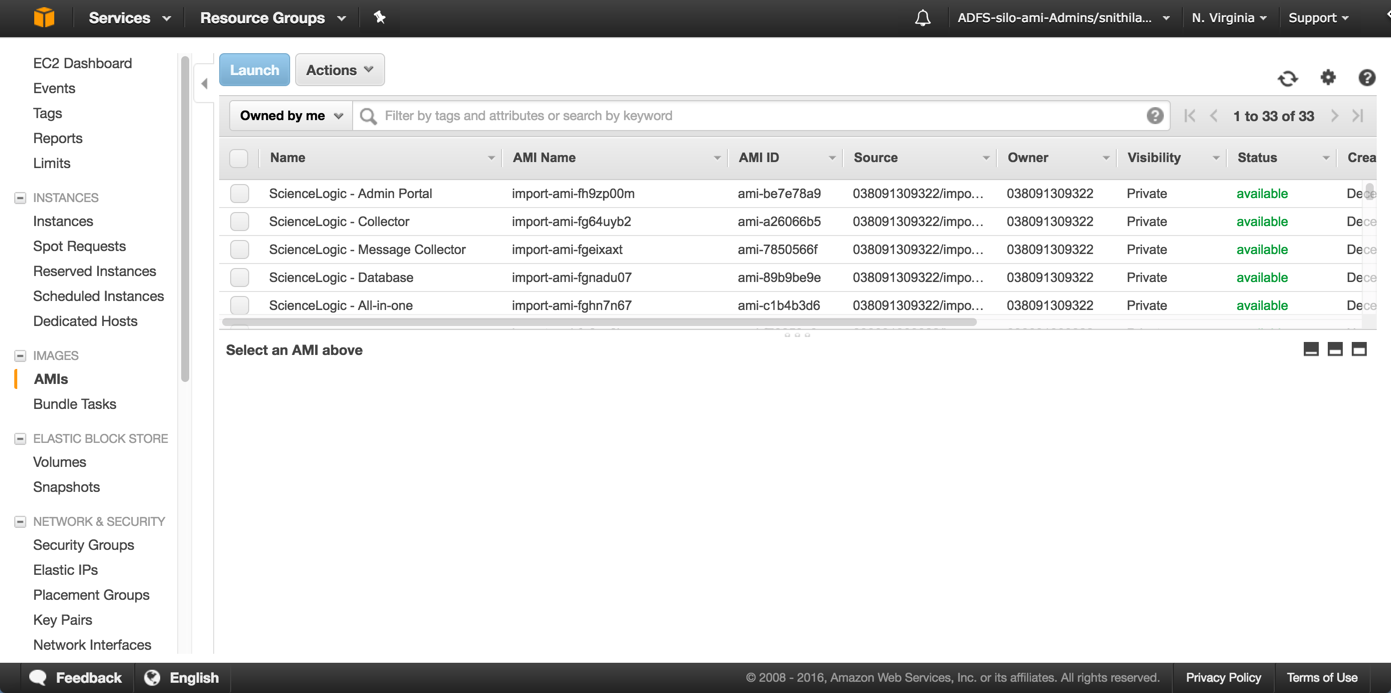
Task: Open the Terms of Use link
Action: tap(1322, 678)
